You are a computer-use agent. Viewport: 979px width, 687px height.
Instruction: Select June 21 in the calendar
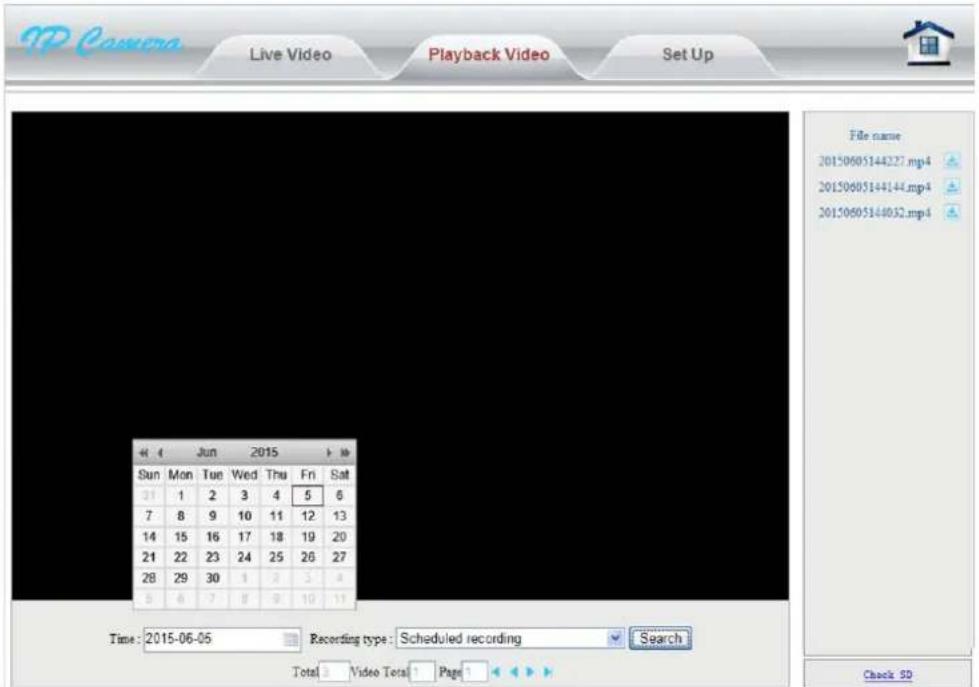click(149, 557)
